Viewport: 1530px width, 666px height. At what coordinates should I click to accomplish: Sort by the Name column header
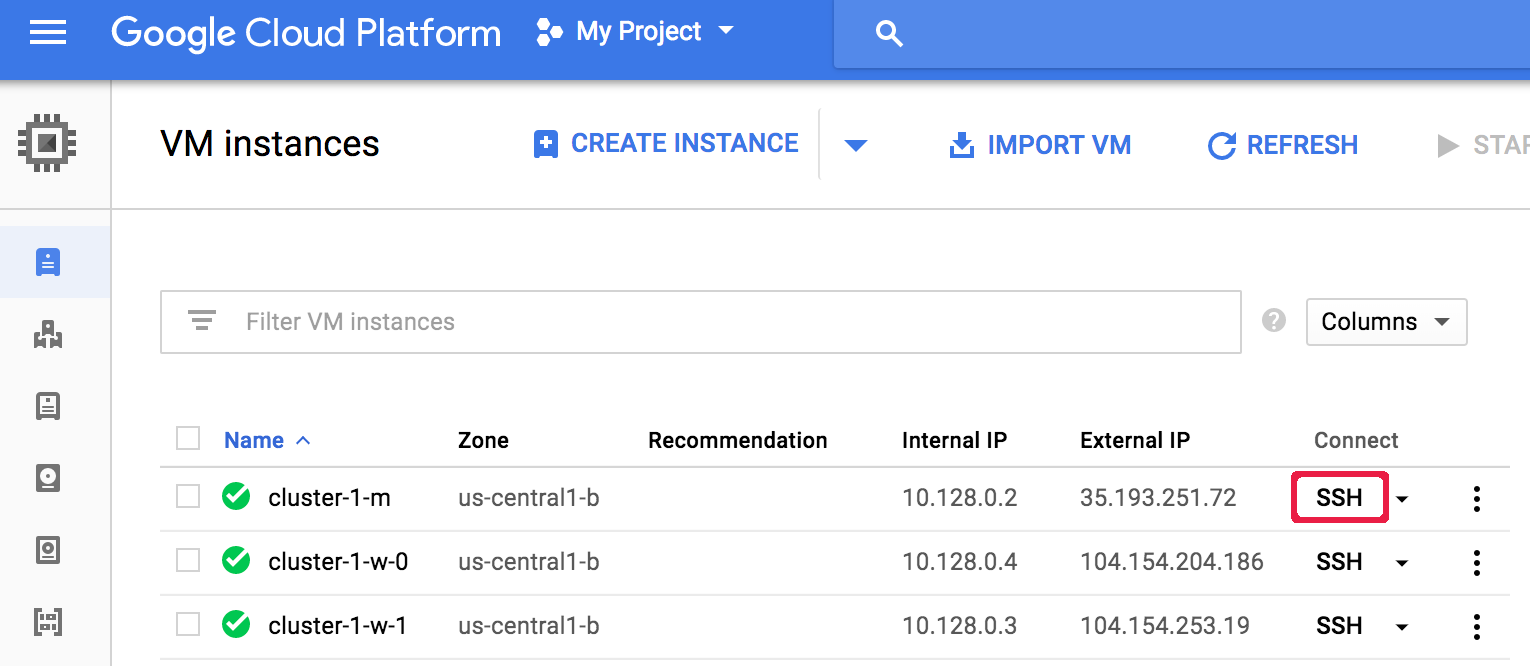point(254,440)
